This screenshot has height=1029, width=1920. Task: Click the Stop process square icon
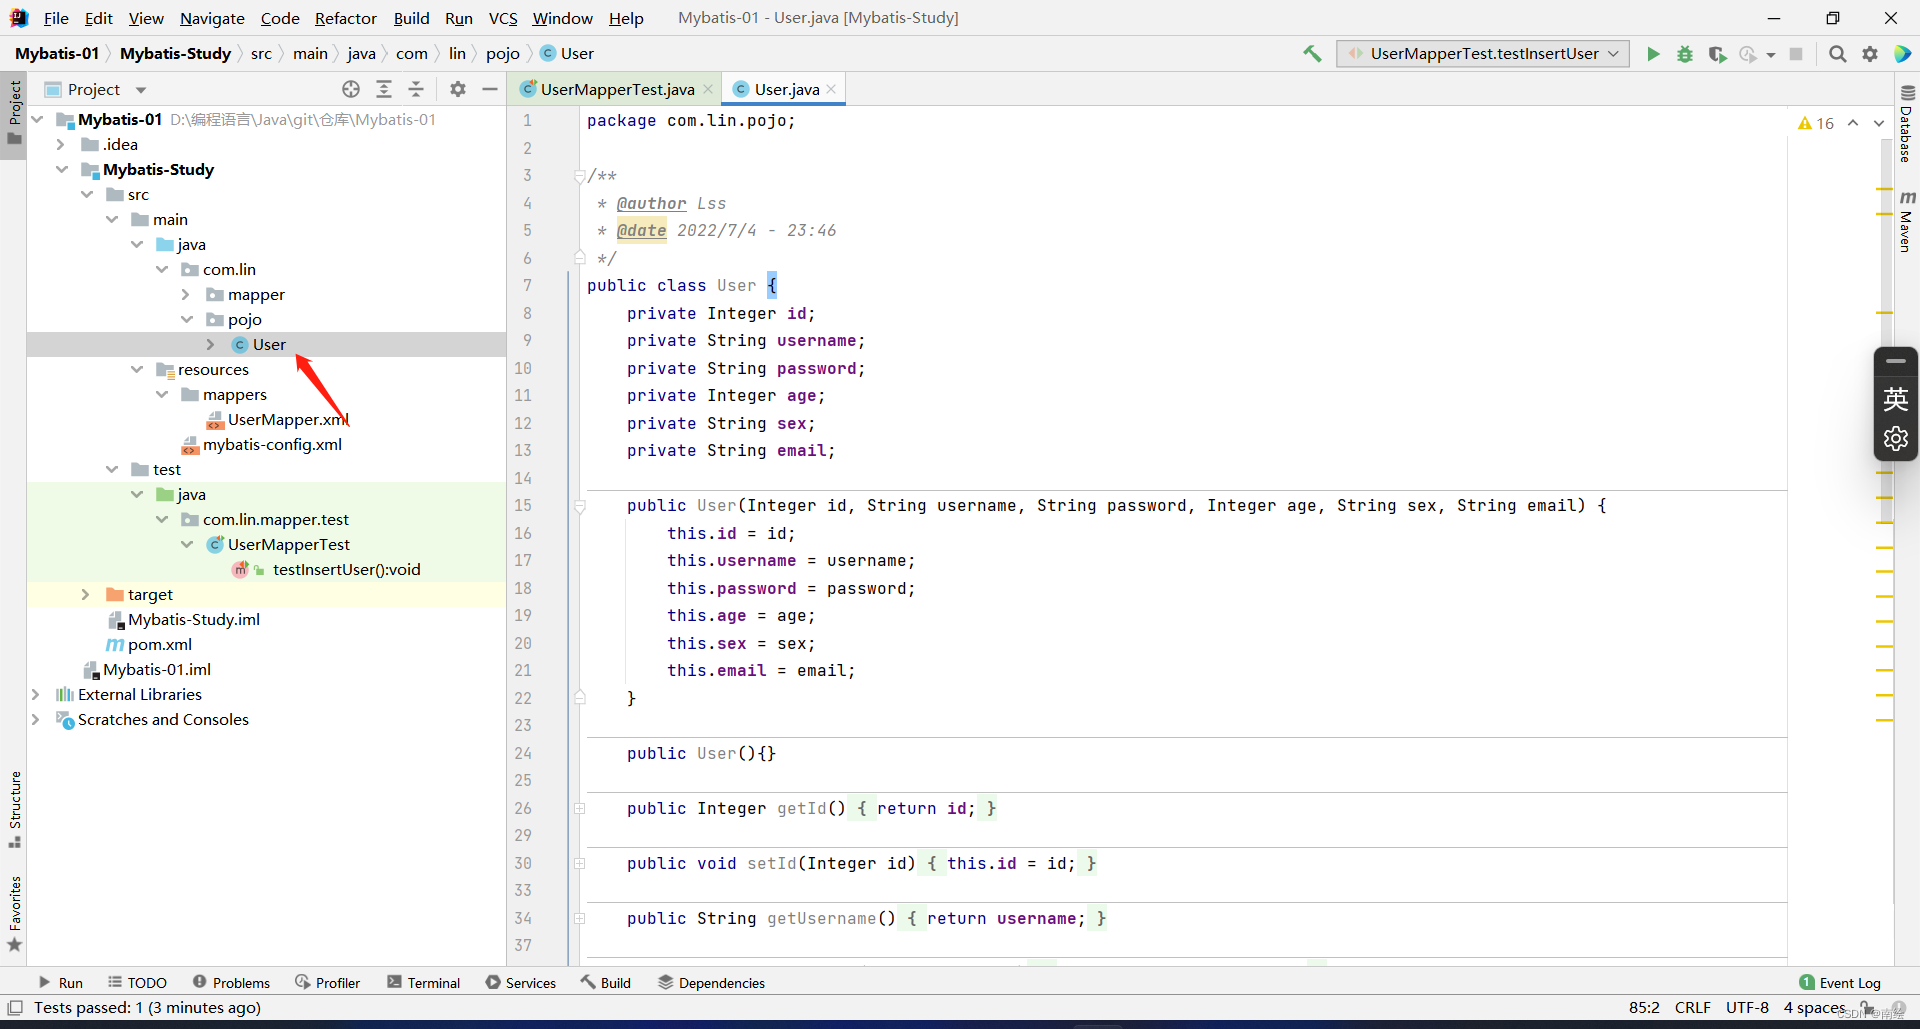(1796, 54)
